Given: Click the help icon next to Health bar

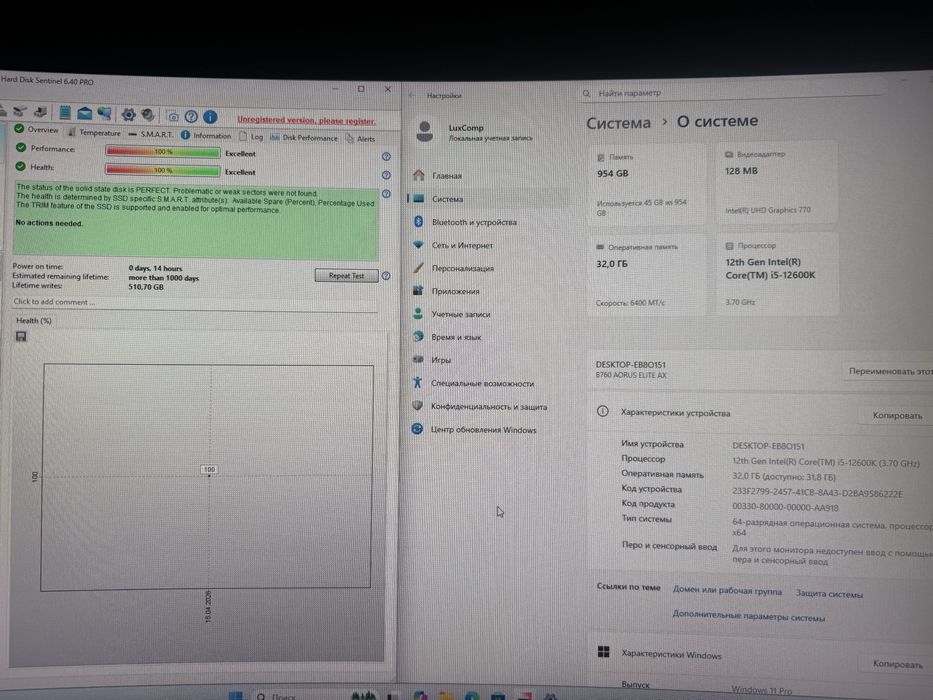Looking at the screenshot, I should point(386,175).
